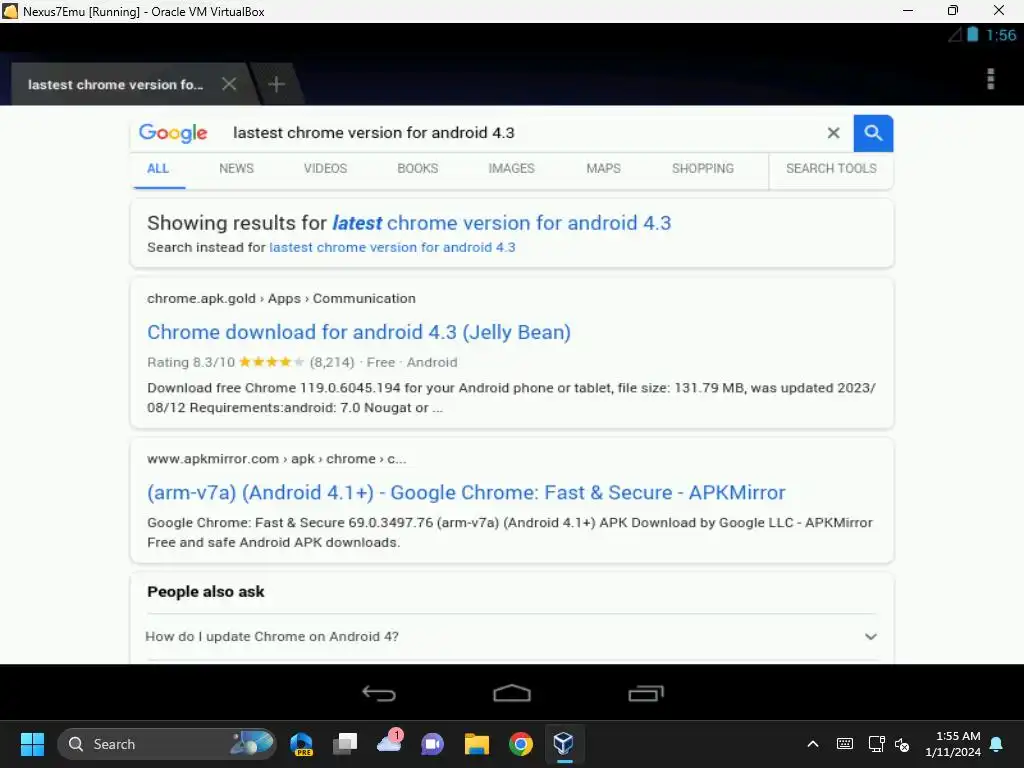
Task: Click the Windows taskbar Search box
Action: tap(167, 744)
